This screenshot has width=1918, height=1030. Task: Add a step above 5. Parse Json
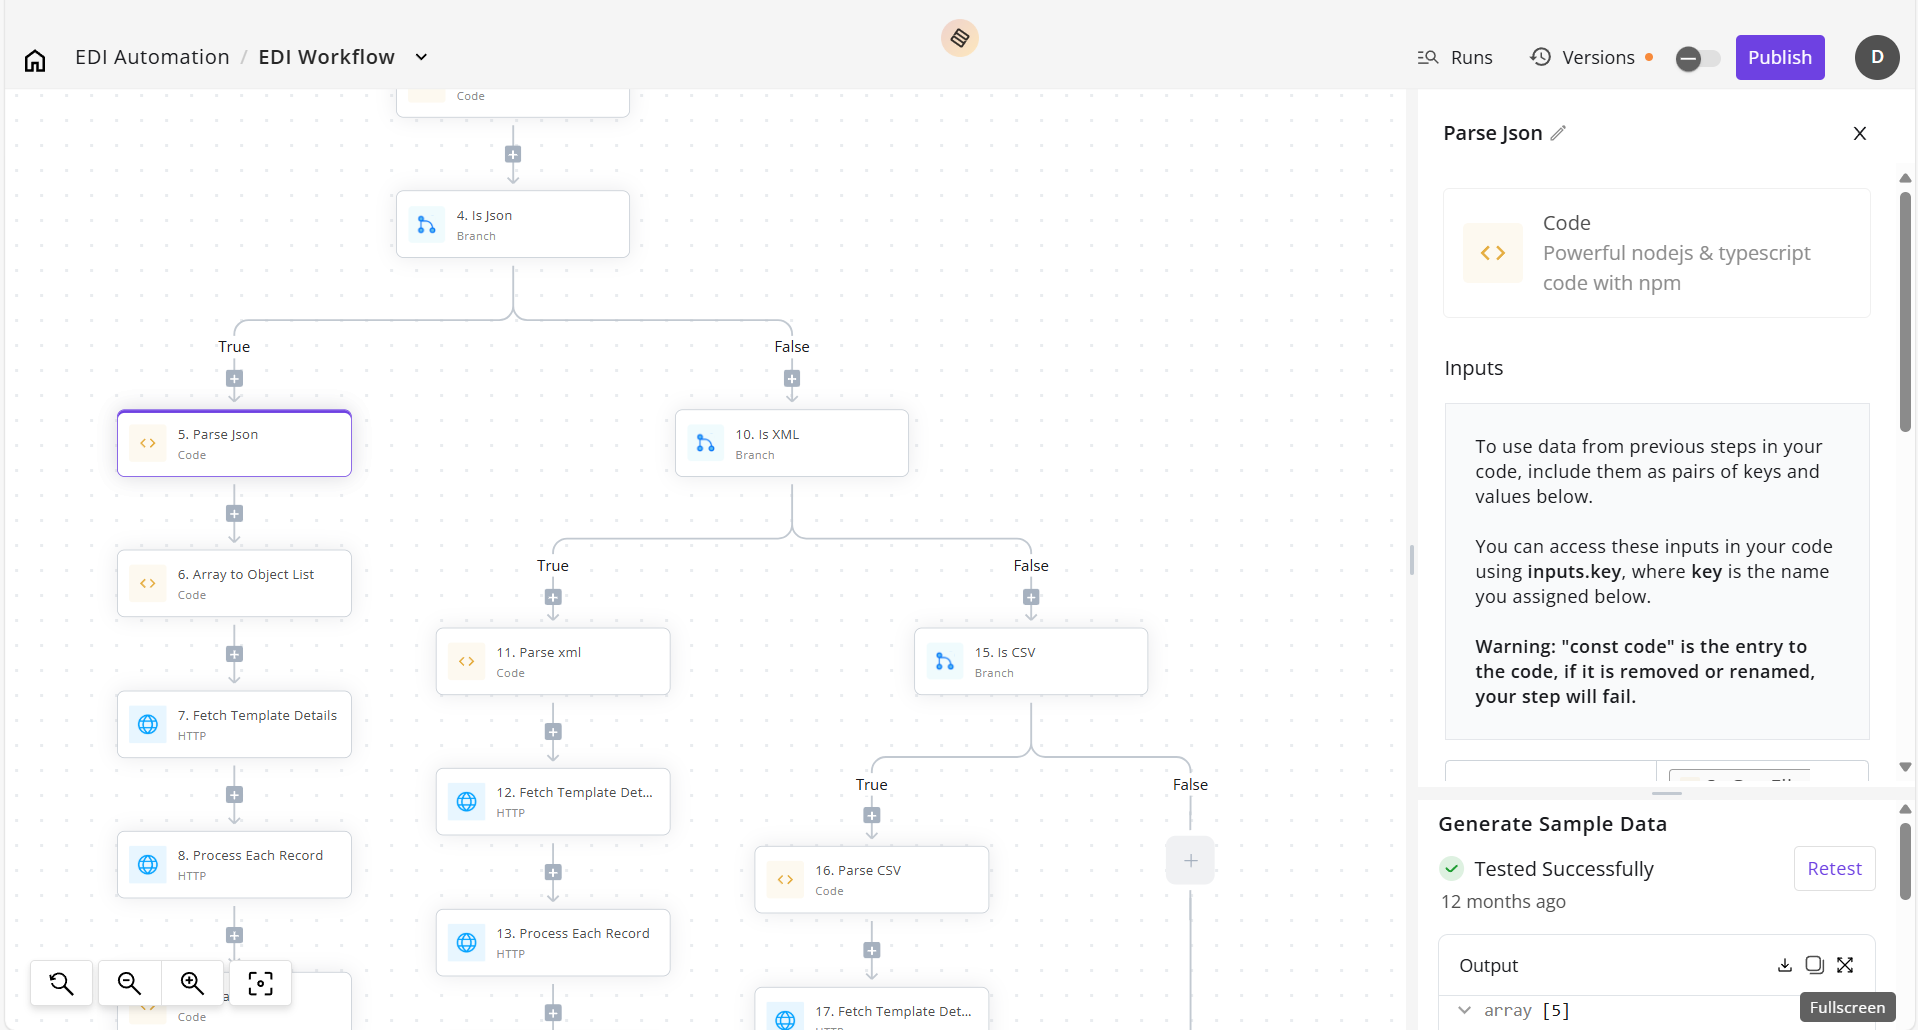tap(234, 379)
